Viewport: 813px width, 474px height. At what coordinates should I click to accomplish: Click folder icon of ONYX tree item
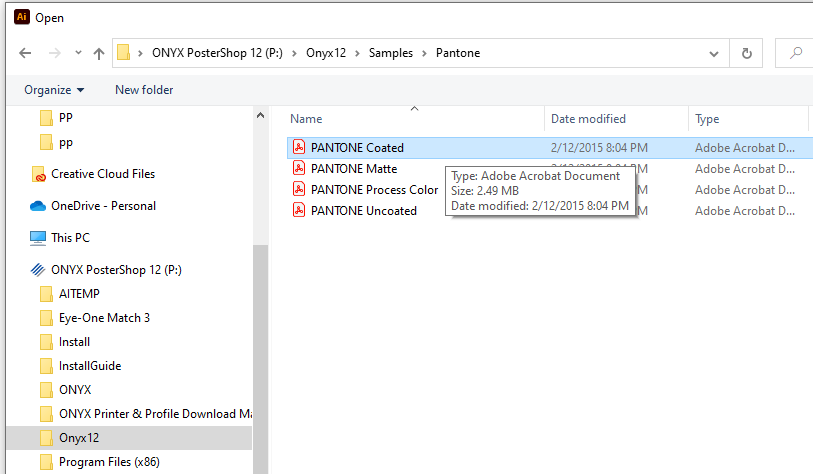46,390
